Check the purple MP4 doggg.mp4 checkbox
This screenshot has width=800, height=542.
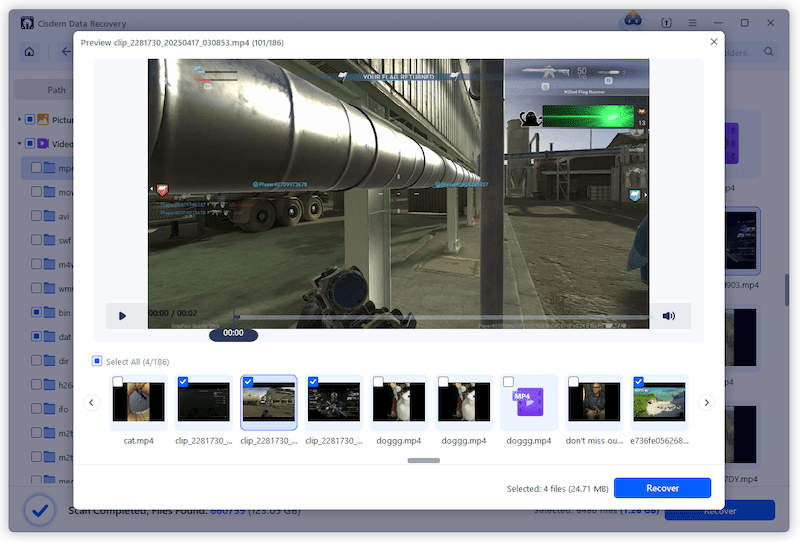[x=508, y=382]
